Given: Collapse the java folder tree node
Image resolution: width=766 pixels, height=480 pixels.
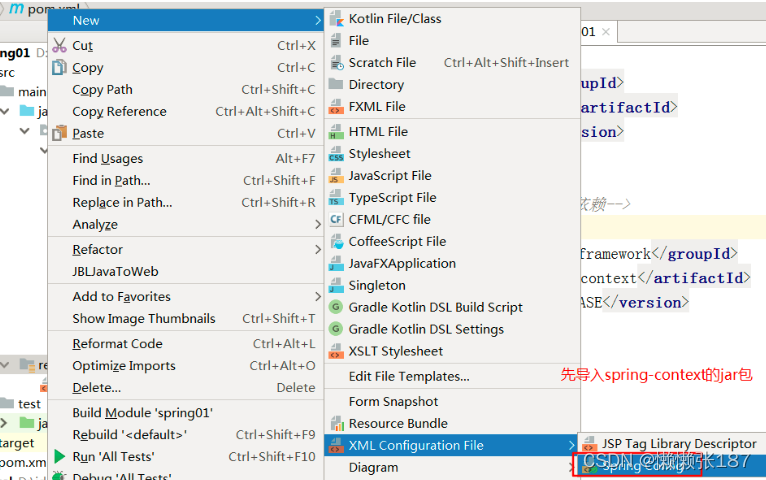Looking at the screenshot, I should [x=5, y=112].
